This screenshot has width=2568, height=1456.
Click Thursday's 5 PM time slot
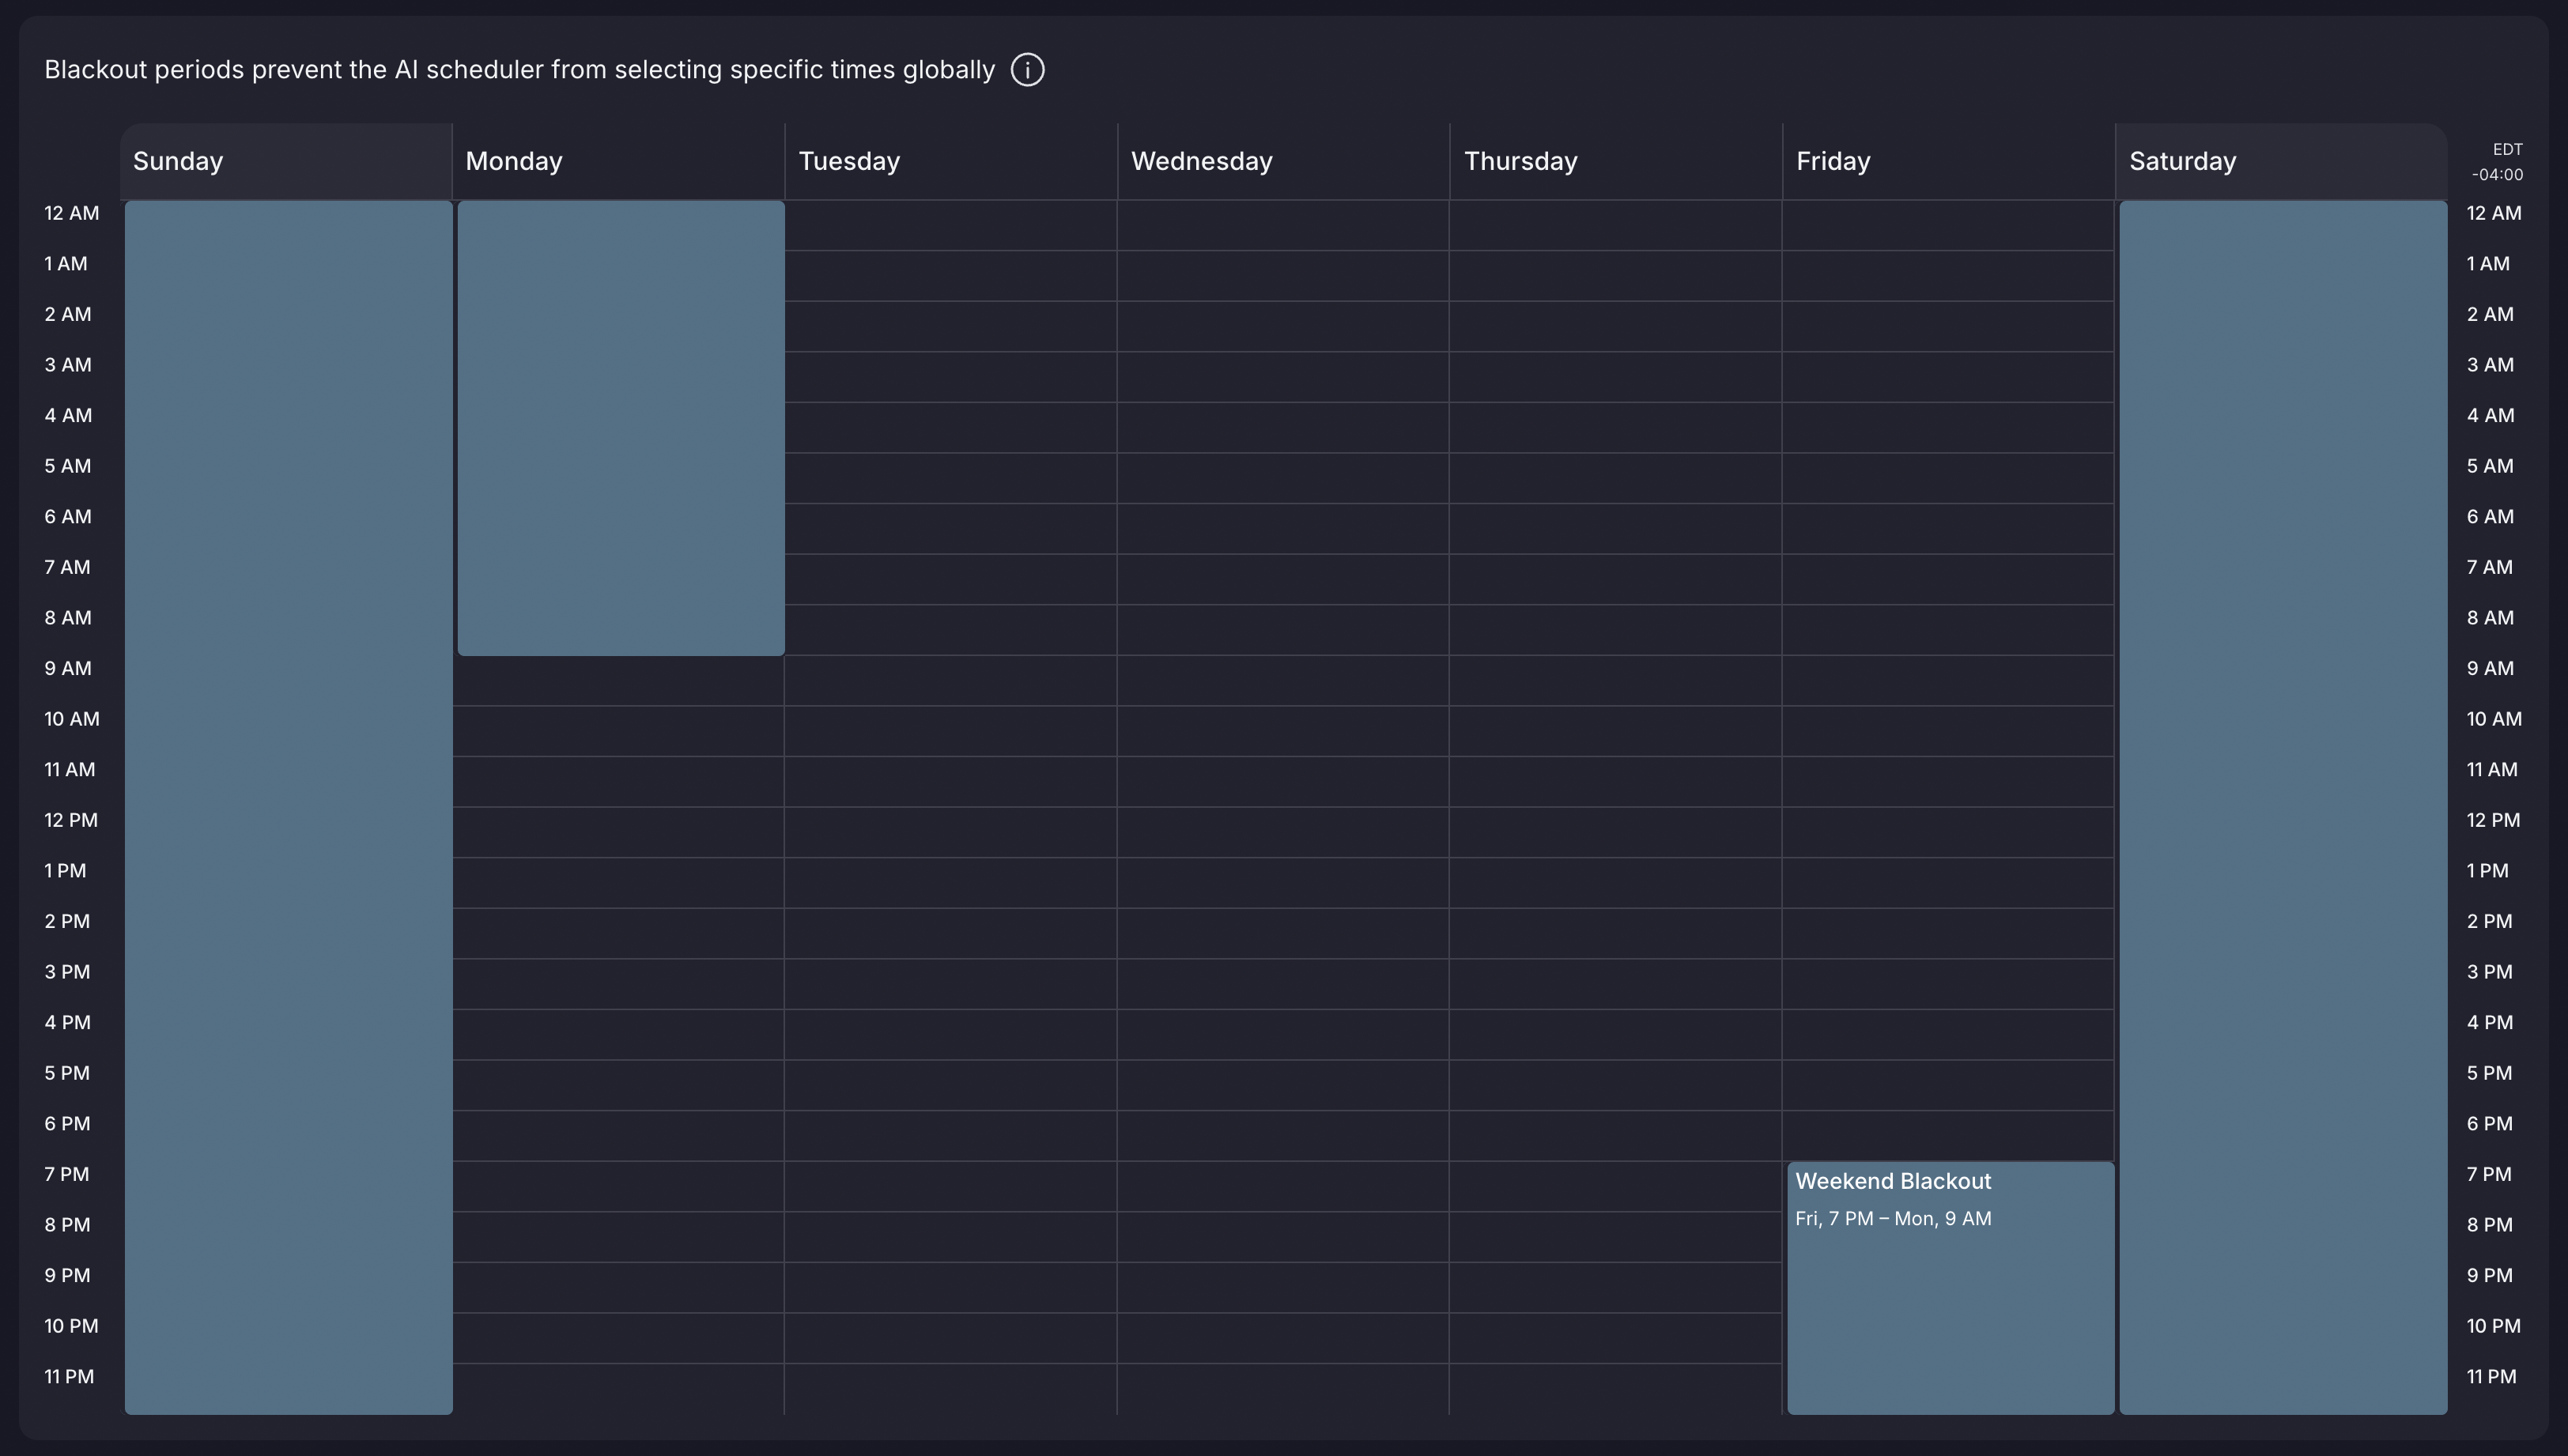point(1615,1085)
